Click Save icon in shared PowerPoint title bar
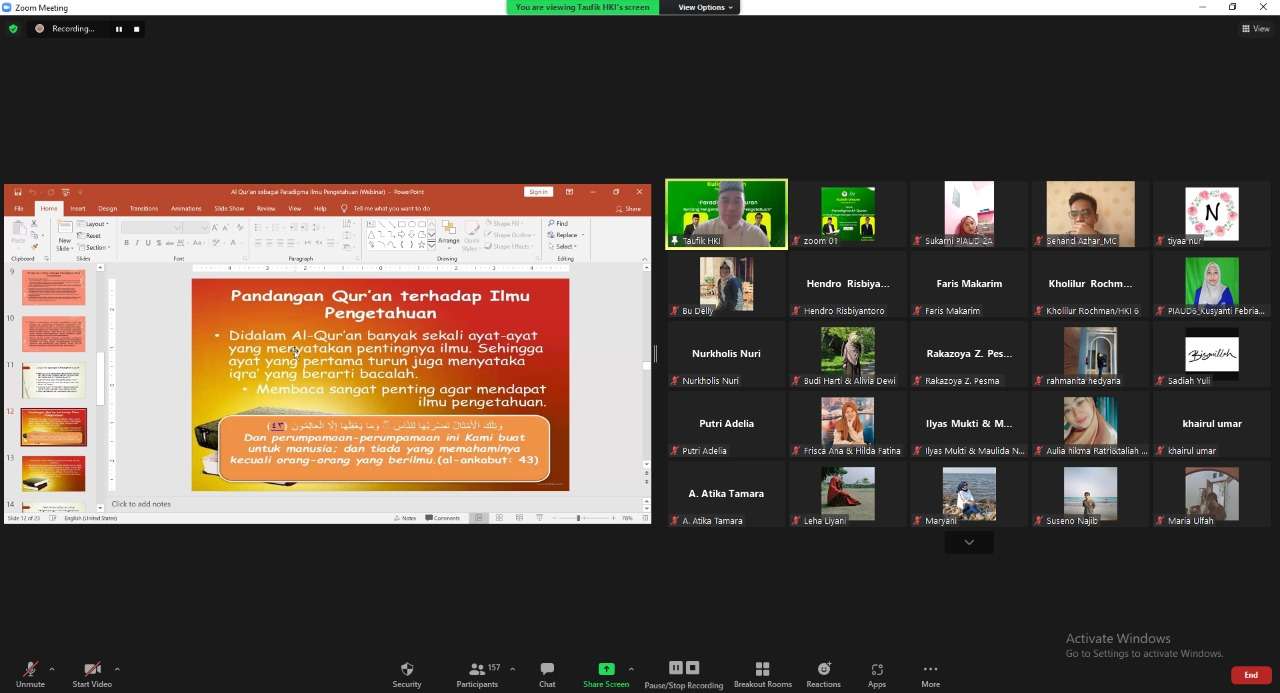The height and width of the screenshot is (693, 1280). pyautogui.click(x=18, y=192)
